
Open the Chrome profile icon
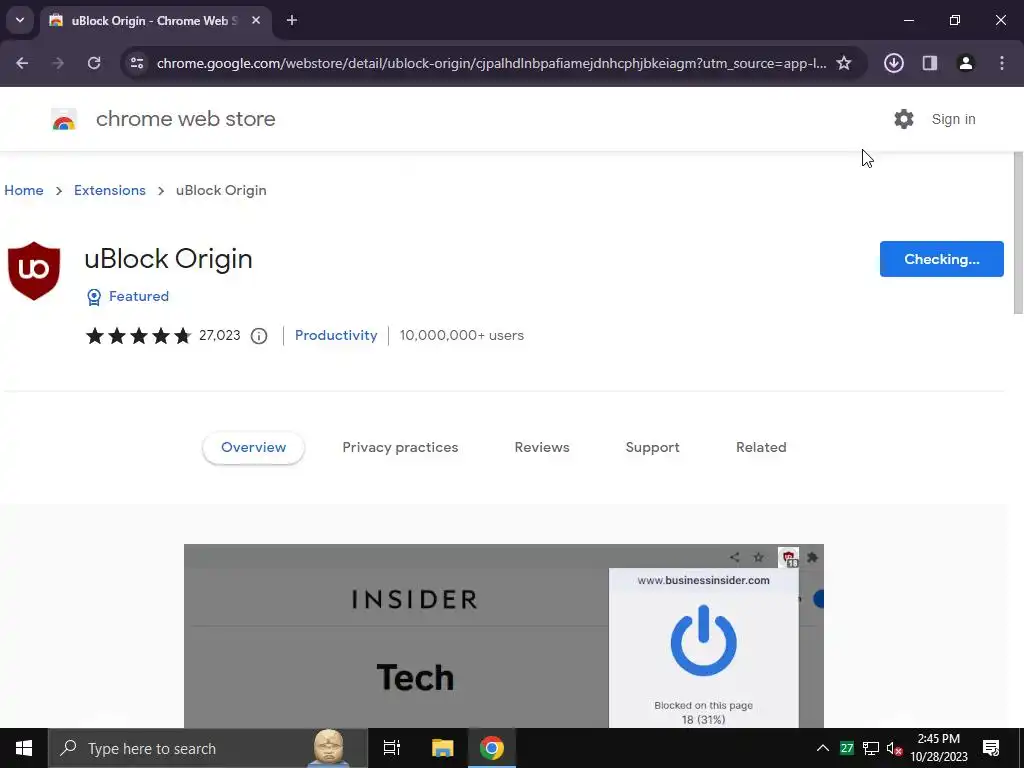pos(965,63)
